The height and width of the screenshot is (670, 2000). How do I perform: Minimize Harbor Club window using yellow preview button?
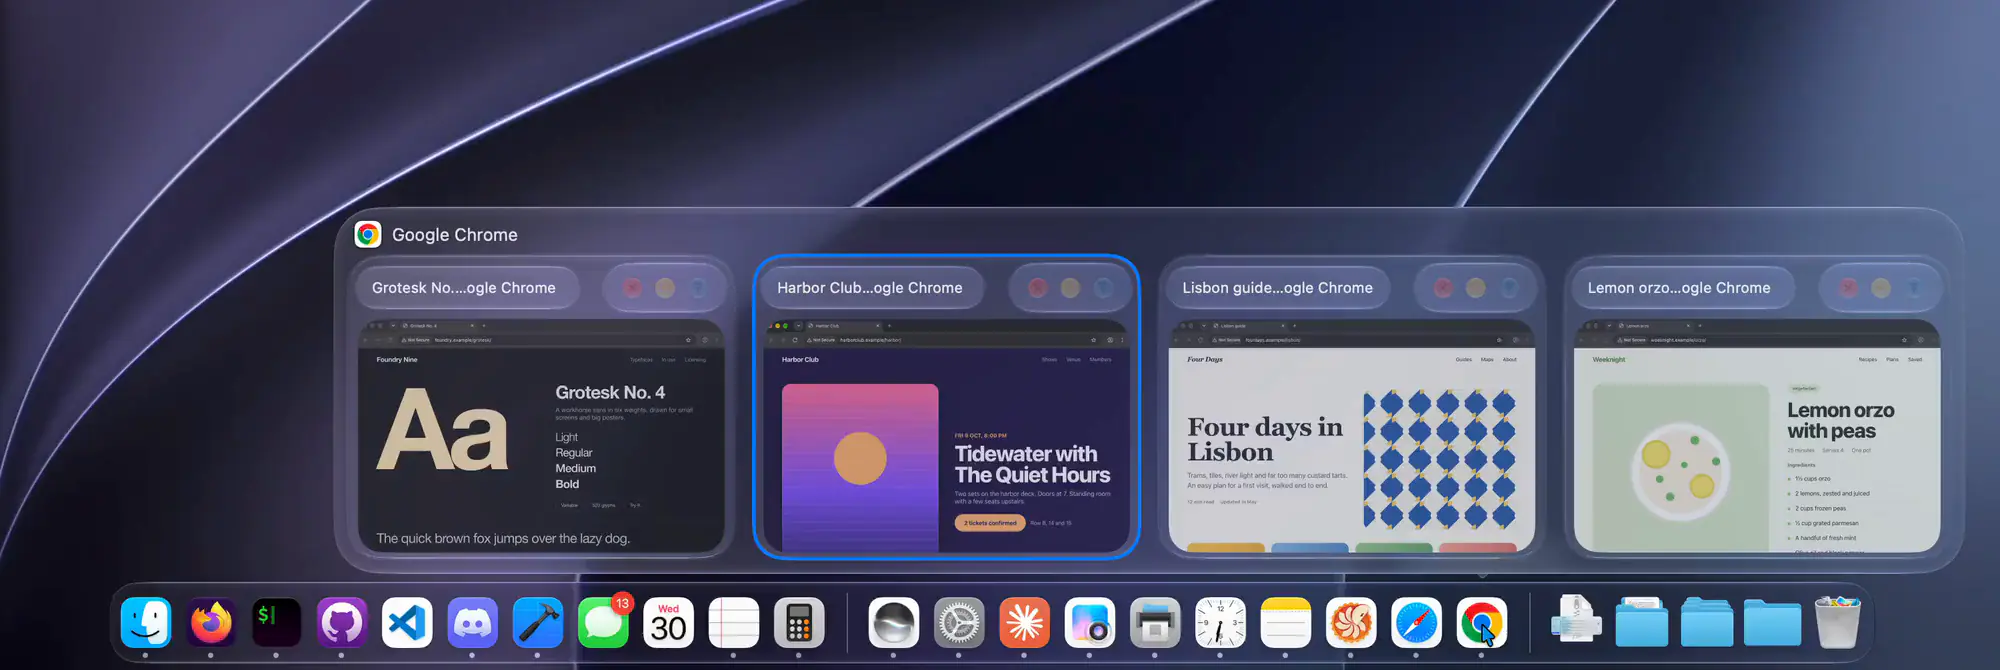point(1070,288)
